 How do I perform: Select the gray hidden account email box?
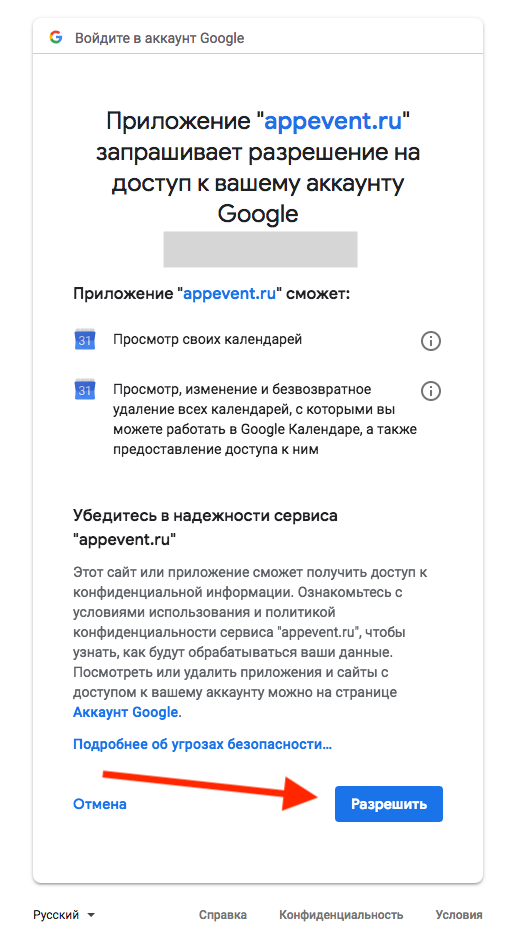[260, 249]
